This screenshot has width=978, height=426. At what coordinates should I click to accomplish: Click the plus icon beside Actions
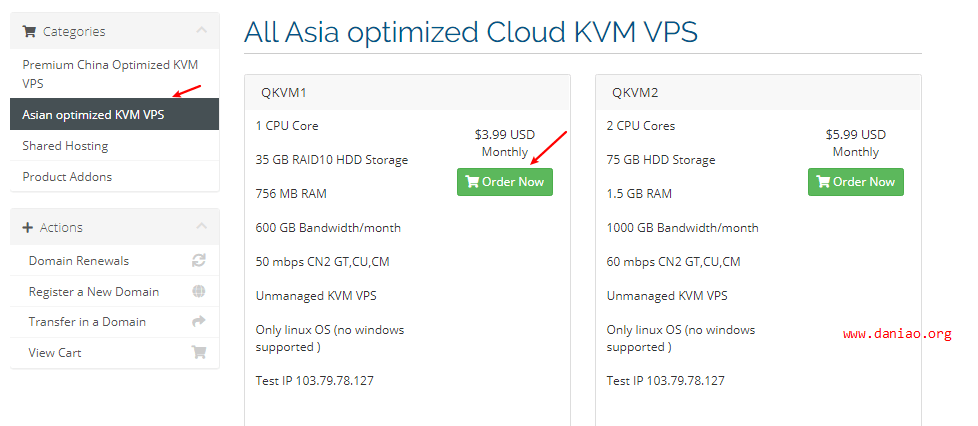[27, 228]
